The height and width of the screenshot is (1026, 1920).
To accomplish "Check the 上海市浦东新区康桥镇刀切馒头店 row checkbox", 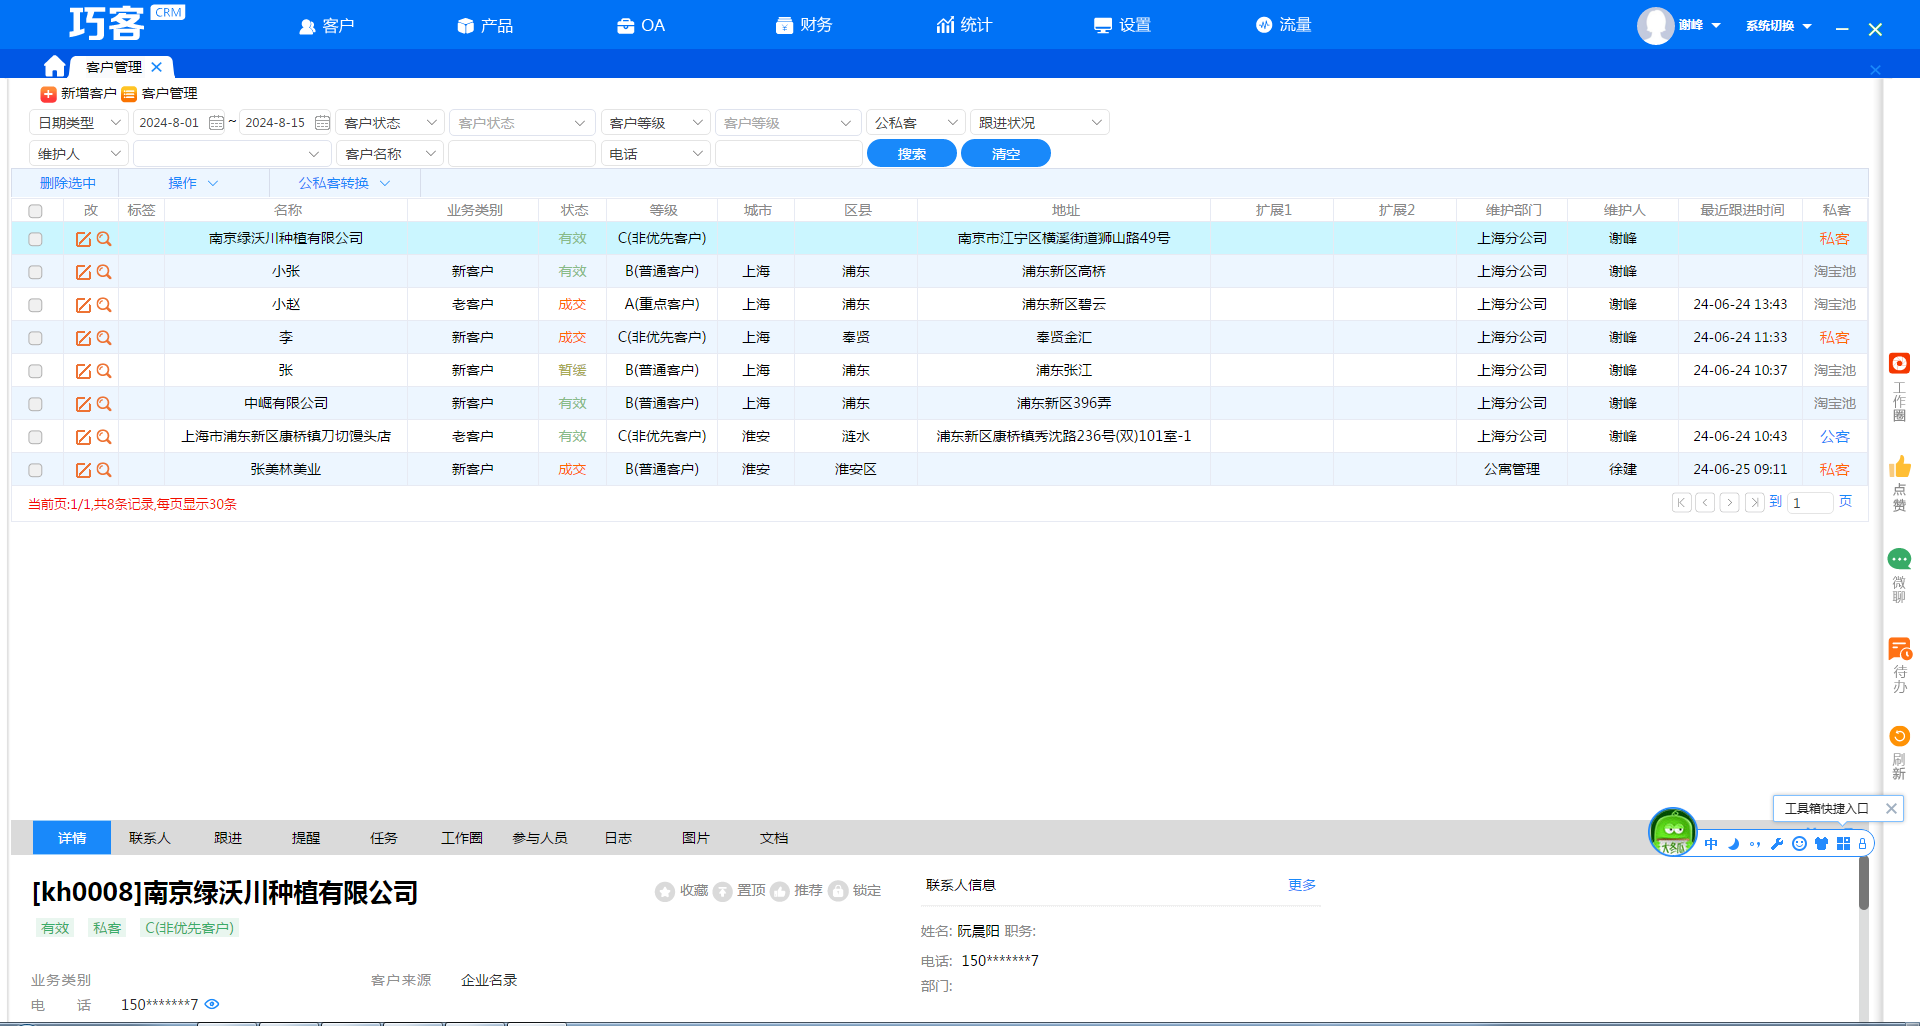I will point(35,437).
